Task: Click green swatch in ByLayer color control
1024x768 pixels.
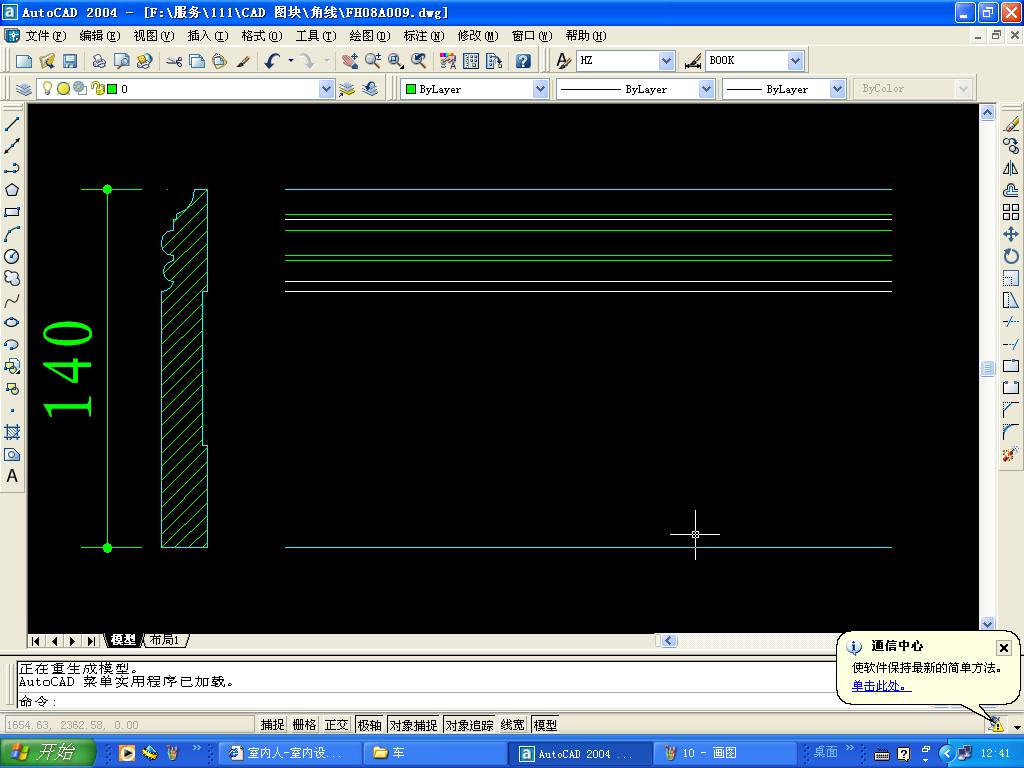Action: [x=411, y=89]
